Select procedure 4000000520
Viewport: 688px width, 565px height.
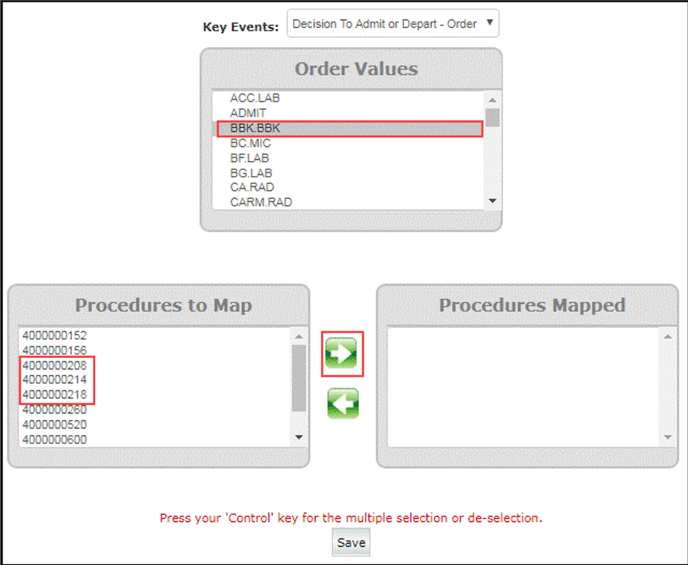(155, 425)
